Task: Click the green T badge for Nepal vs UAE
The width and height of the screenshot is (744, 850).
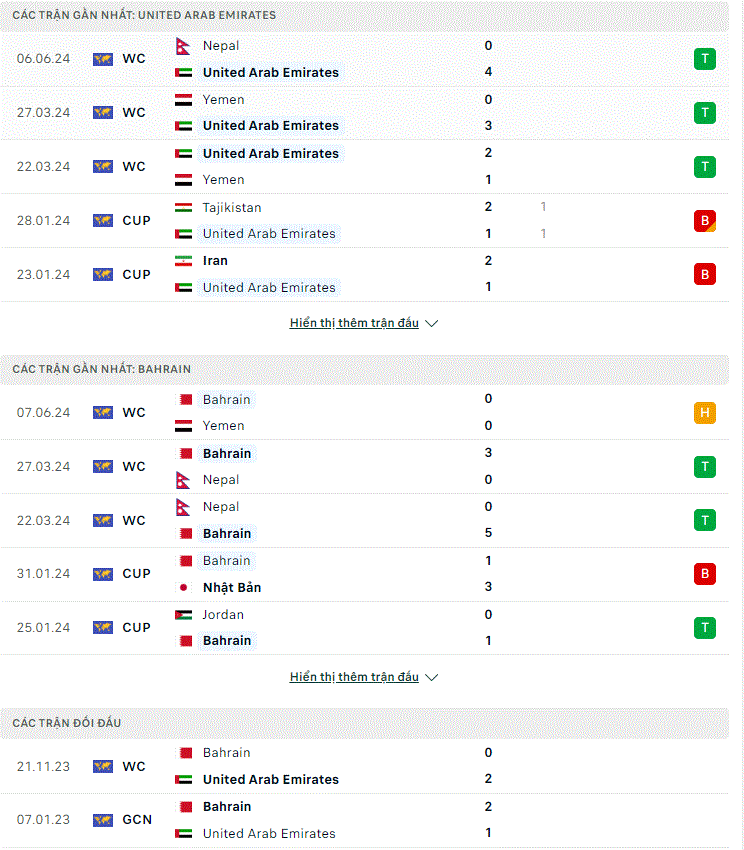Action: tap(704, 59)
